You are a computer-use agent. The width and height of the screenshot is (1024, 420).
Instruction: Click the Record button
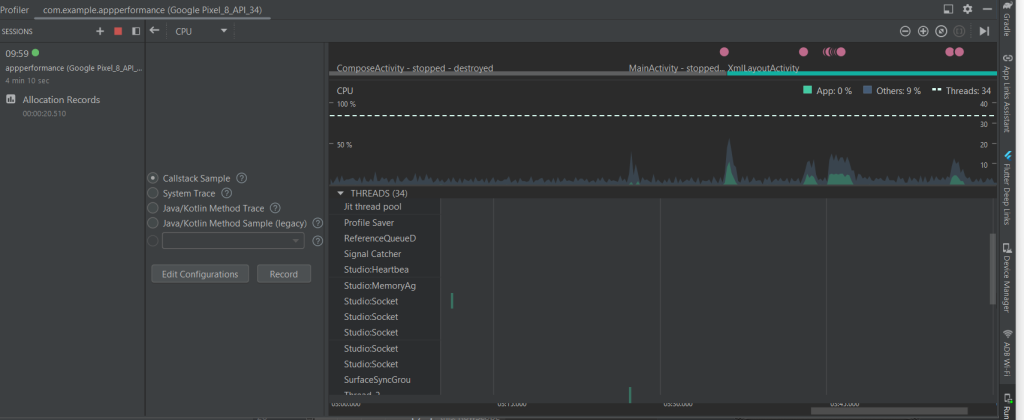click(x=284, y=274)
